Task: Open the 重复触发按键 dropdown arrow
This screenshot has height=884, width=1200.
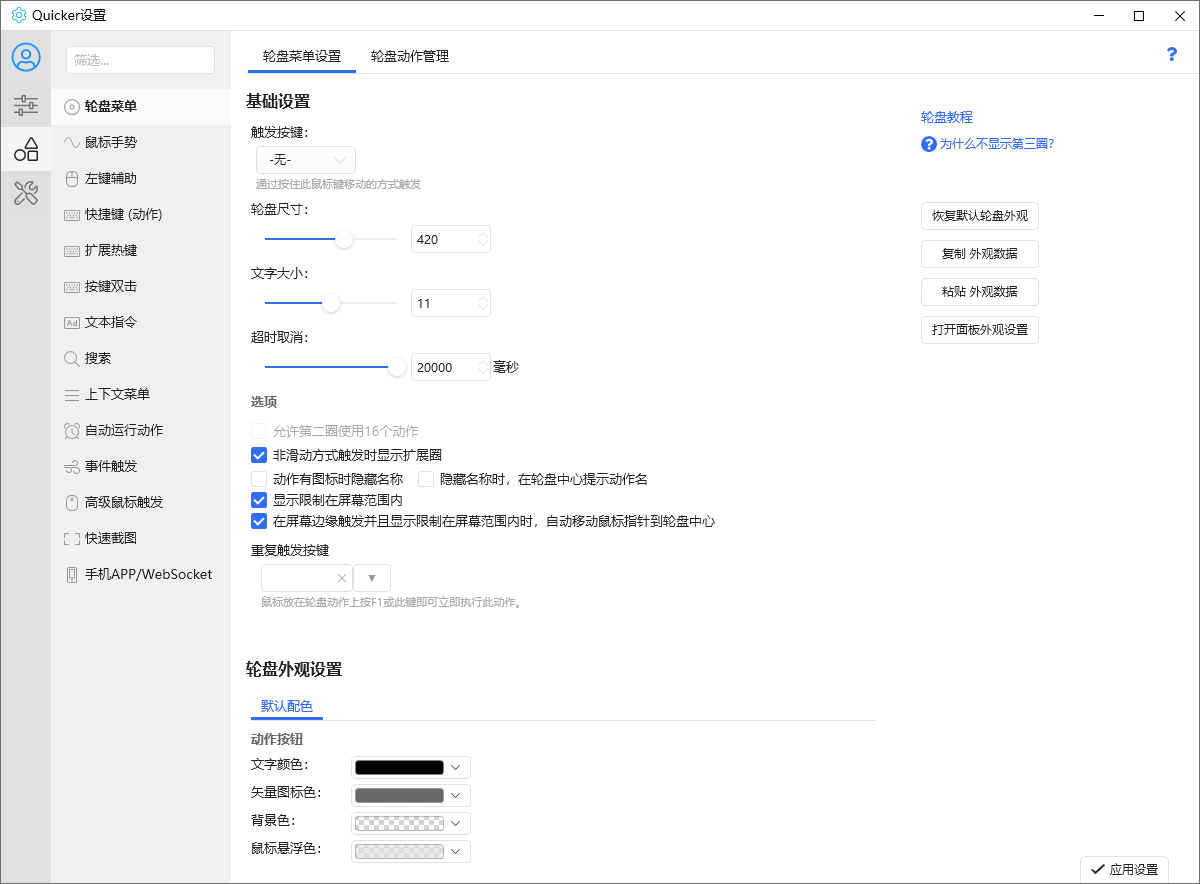Action: (372, 578)
